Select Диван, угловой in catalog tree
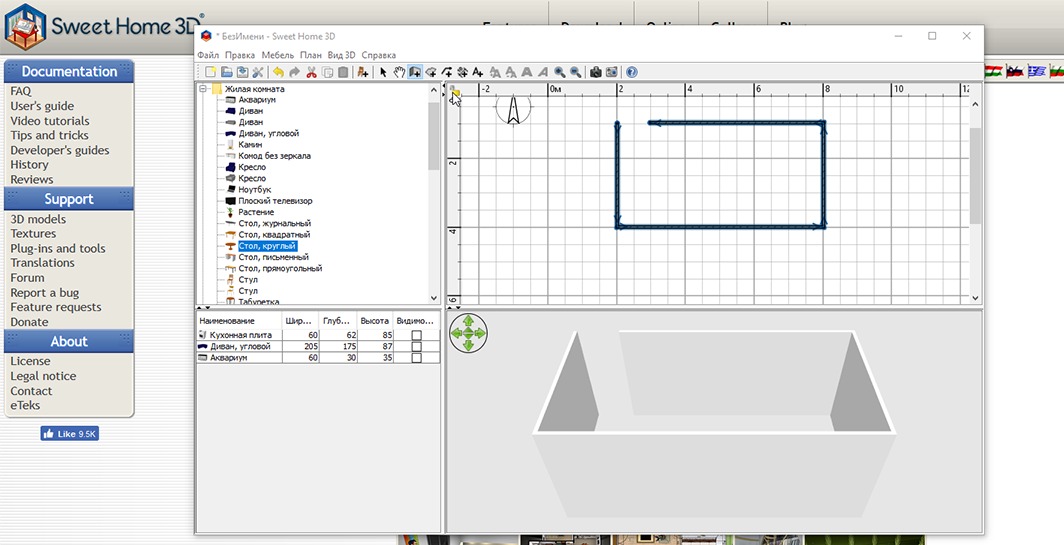Image resolution: width=1064 pixels, height=545 pixels. pyautogui.click(x=268, y=134)
